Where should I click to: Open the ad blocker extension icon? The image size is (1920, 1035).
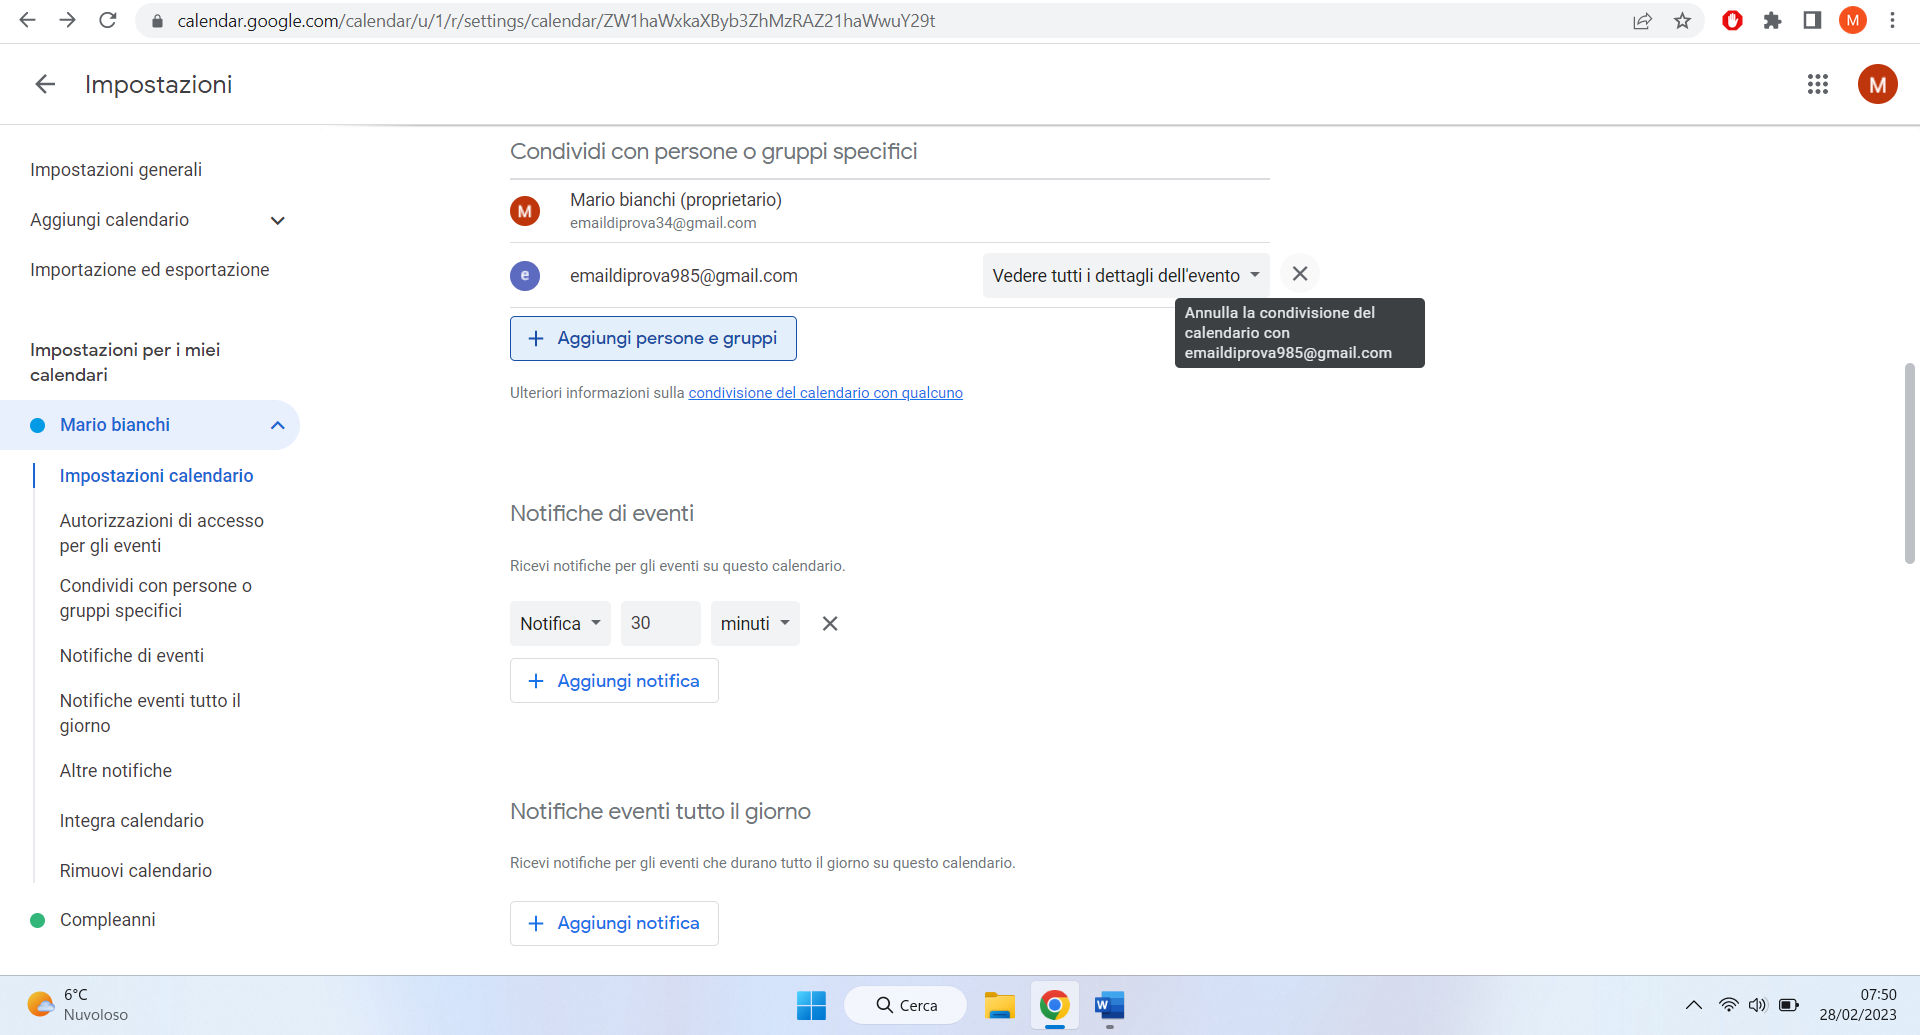(x=1732, y=20)
